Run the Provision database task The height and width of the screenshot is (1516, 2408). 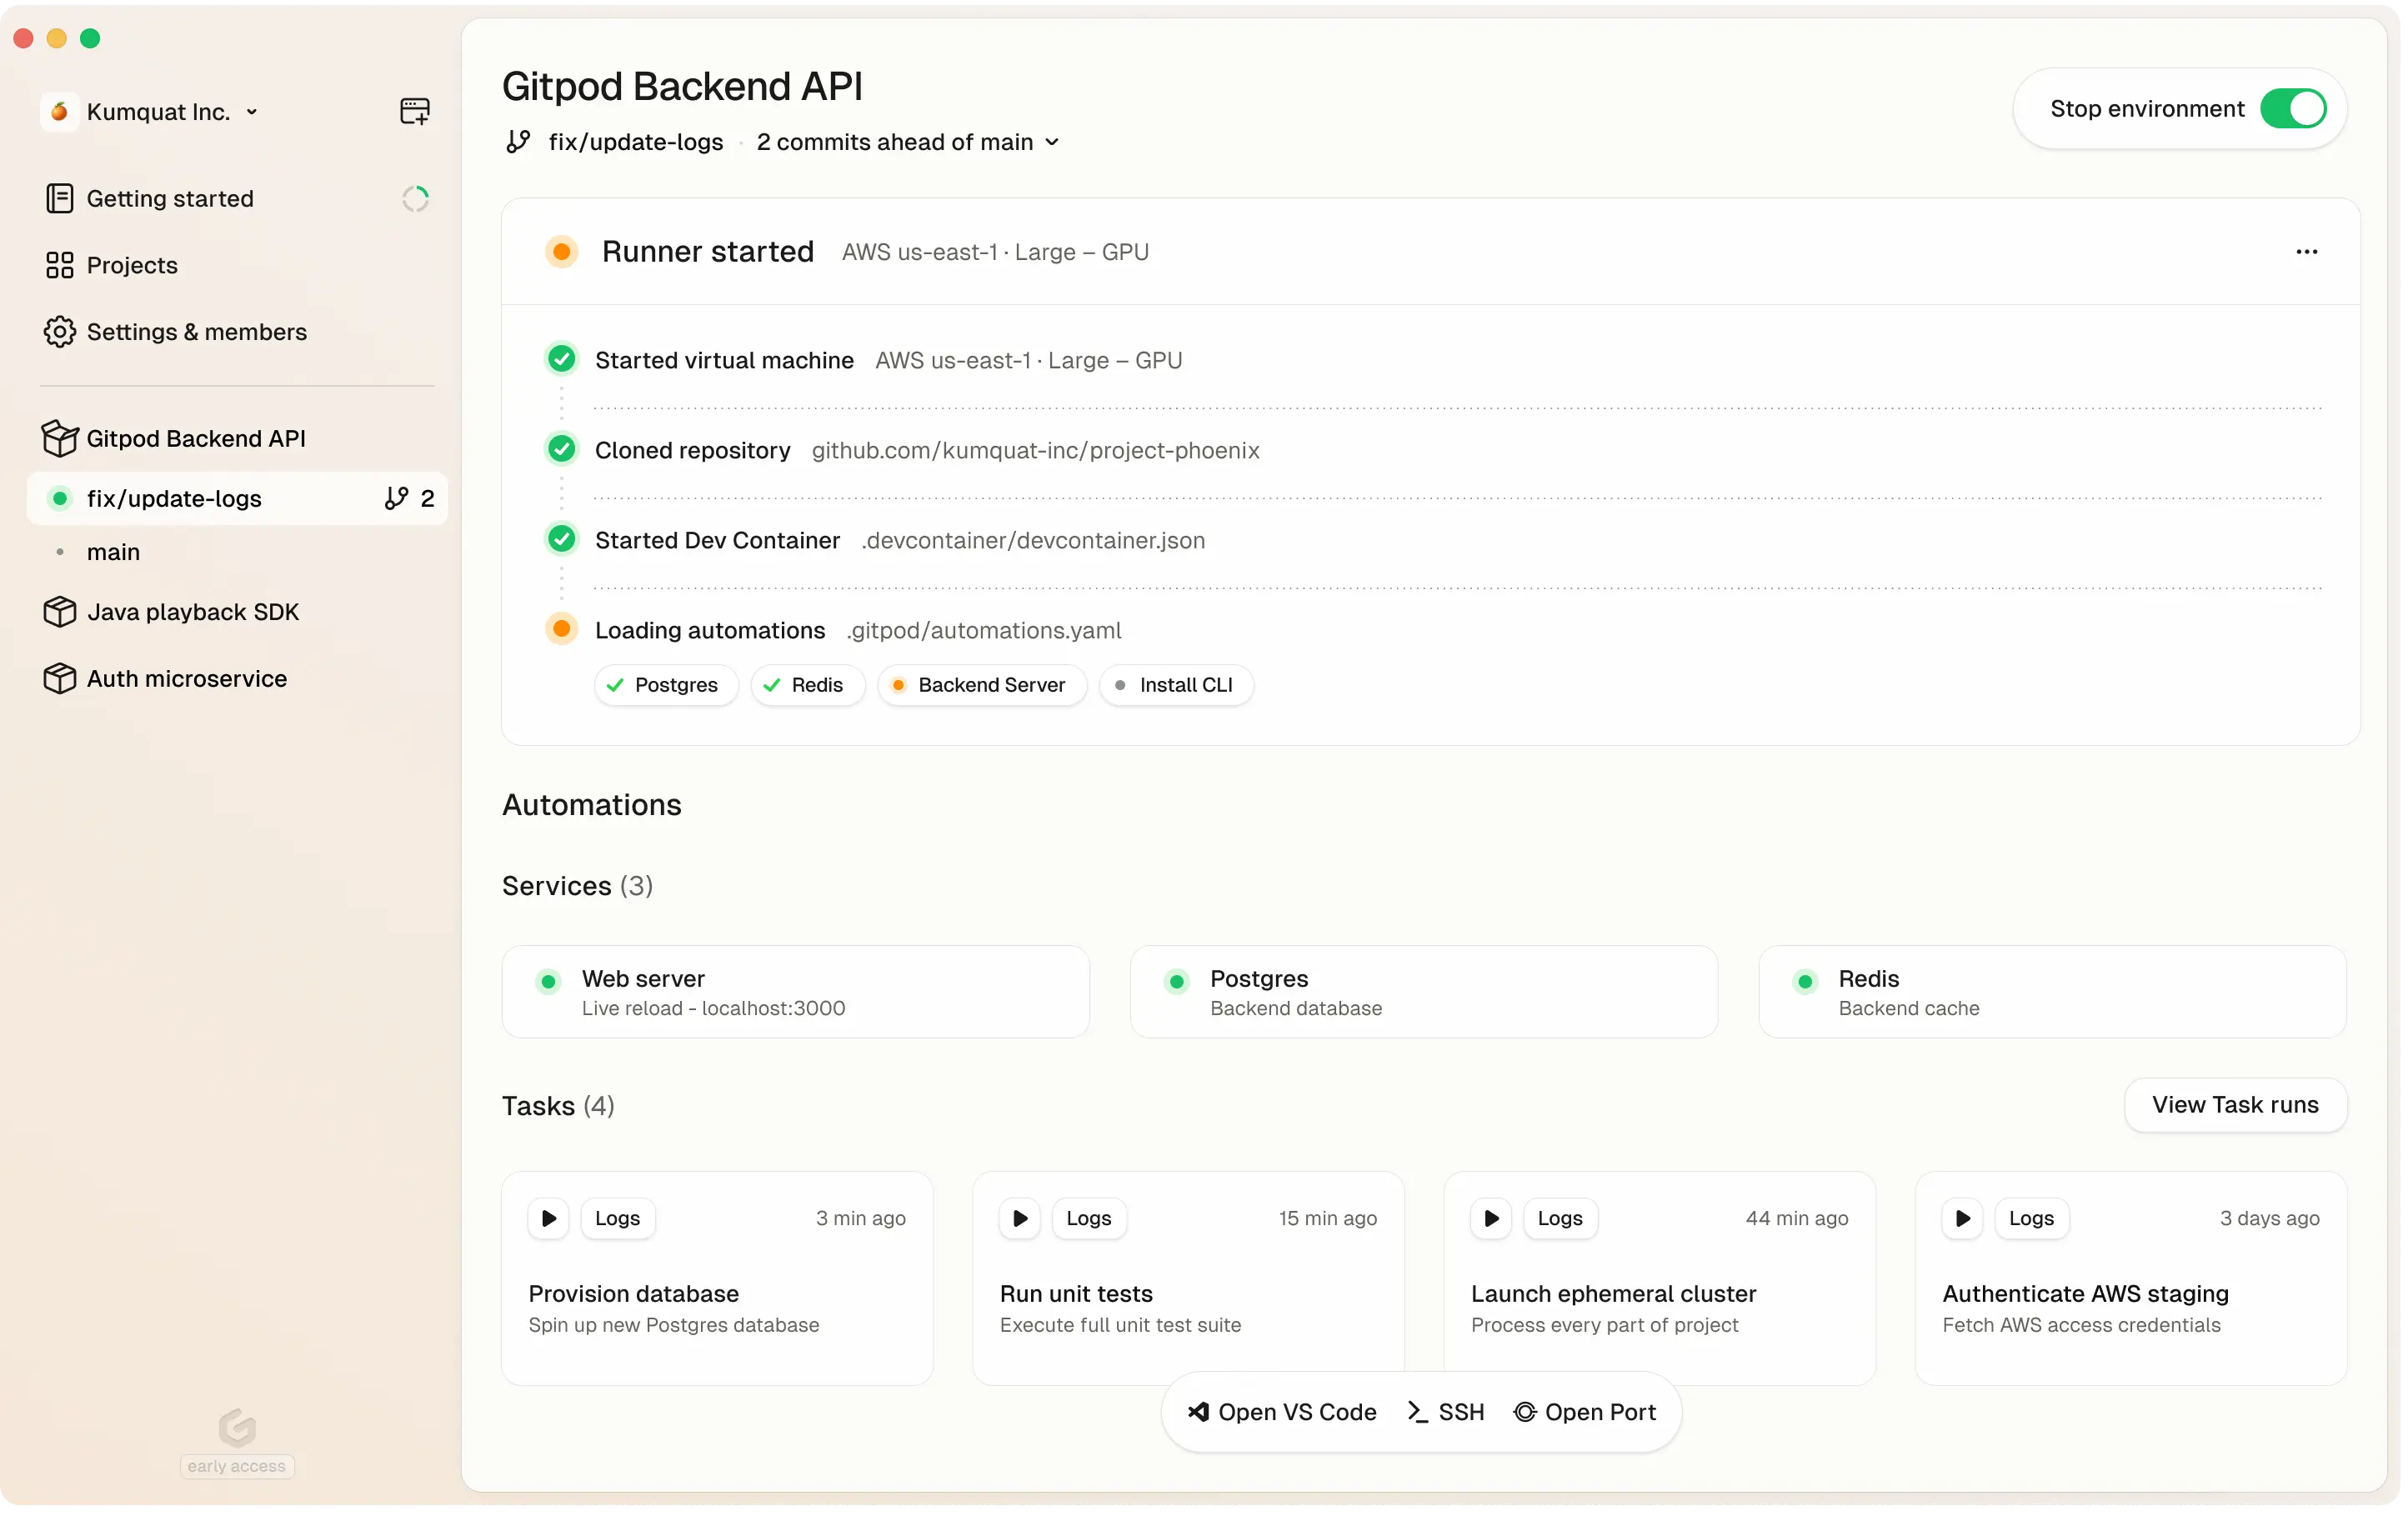pyautogui.click(x=548, y=1219)
